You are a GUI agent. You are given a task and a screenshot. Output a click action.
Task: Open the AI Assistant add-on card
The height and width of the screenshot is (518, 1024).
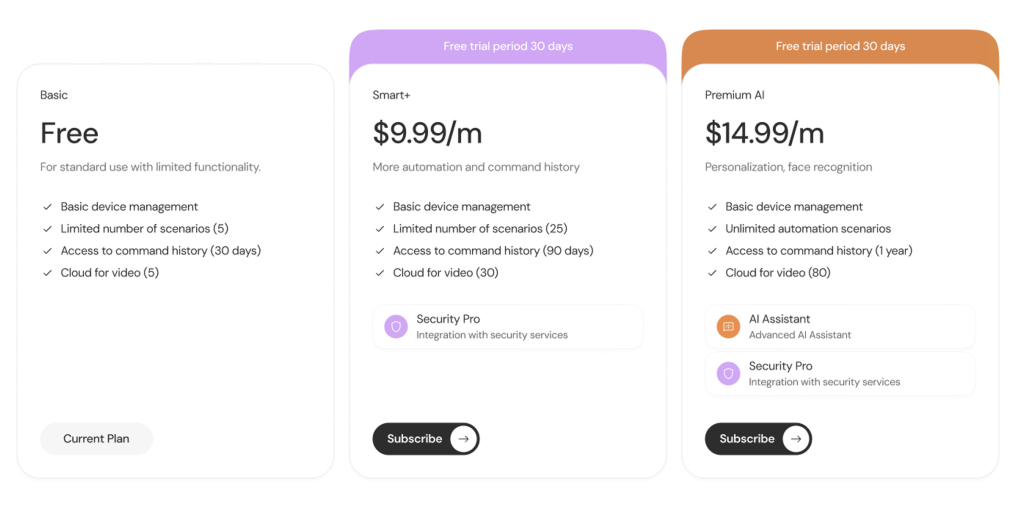click(x=840, y=327)
